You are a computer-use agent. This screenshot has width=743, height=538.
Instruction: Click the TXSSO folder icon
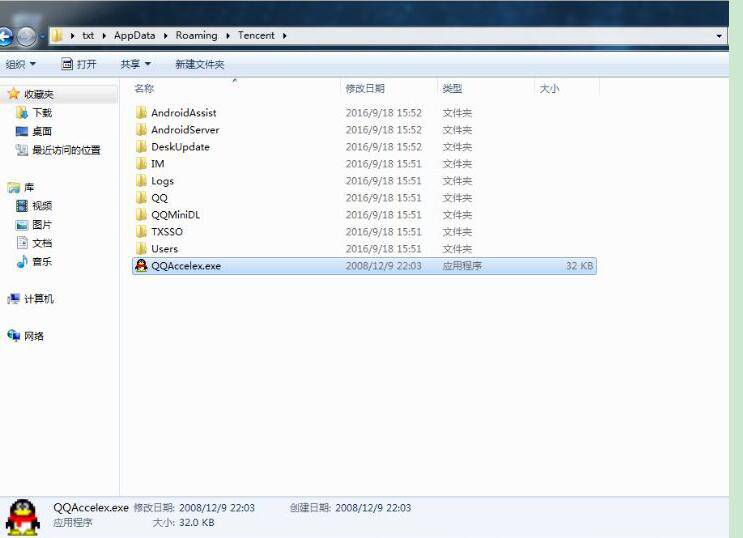[x=141, y=232]
